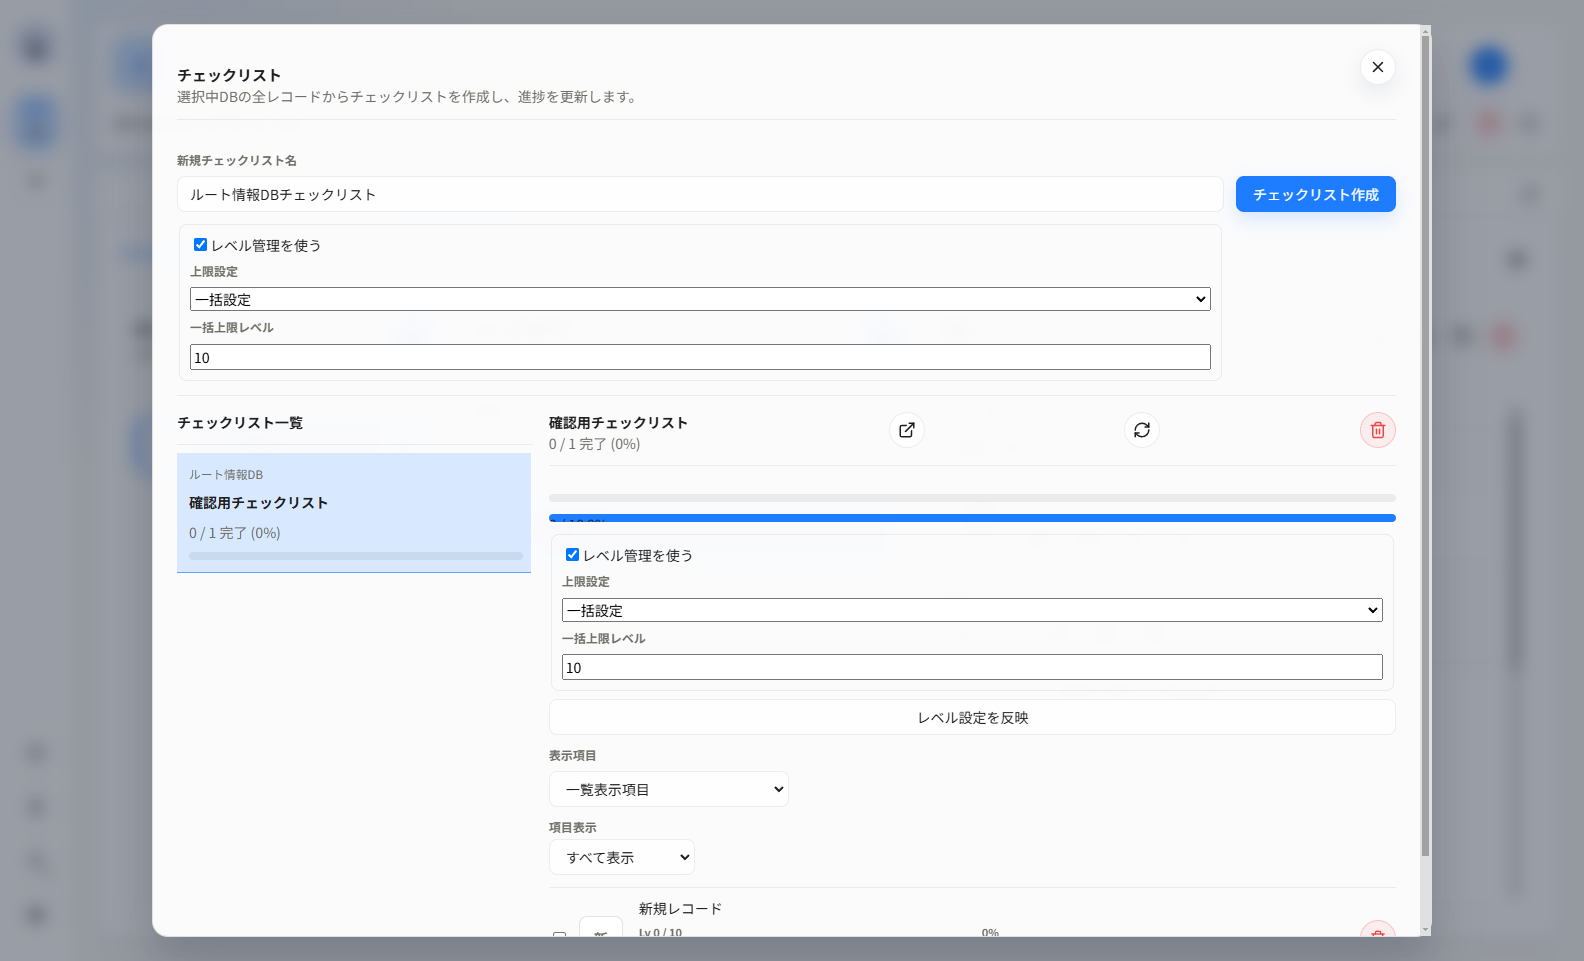Click the 一括上限レベル field above レベル設定を反映

[972, 667]
